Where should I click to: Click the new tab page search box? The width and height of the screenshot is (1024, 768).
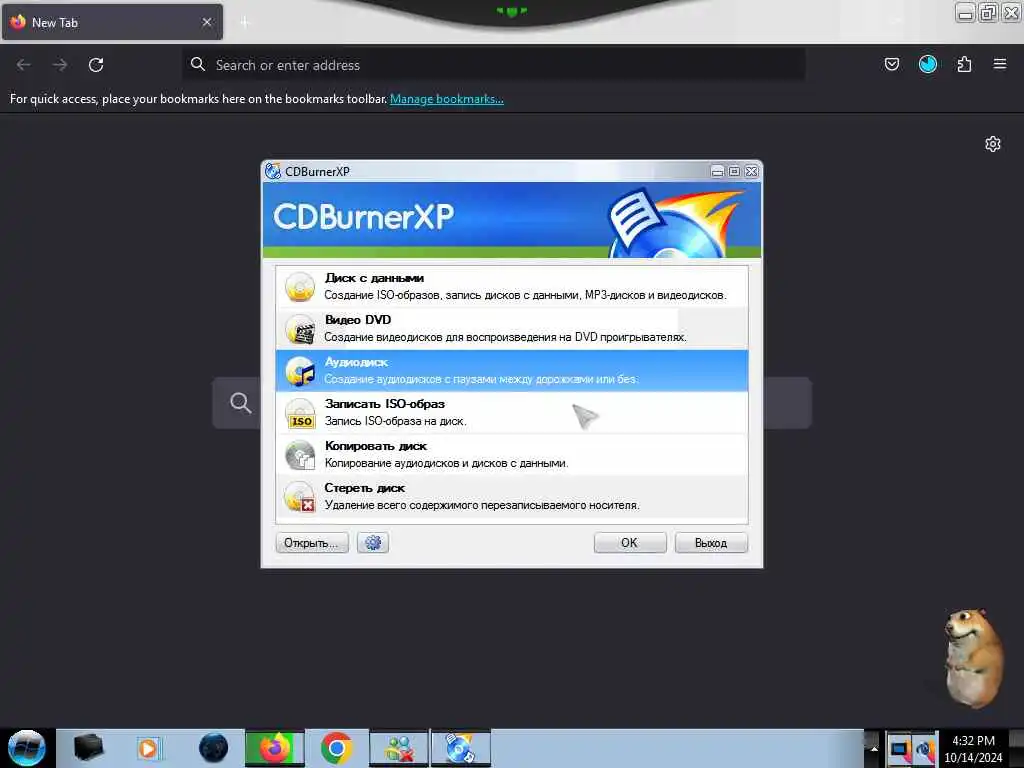pos(511,402)
